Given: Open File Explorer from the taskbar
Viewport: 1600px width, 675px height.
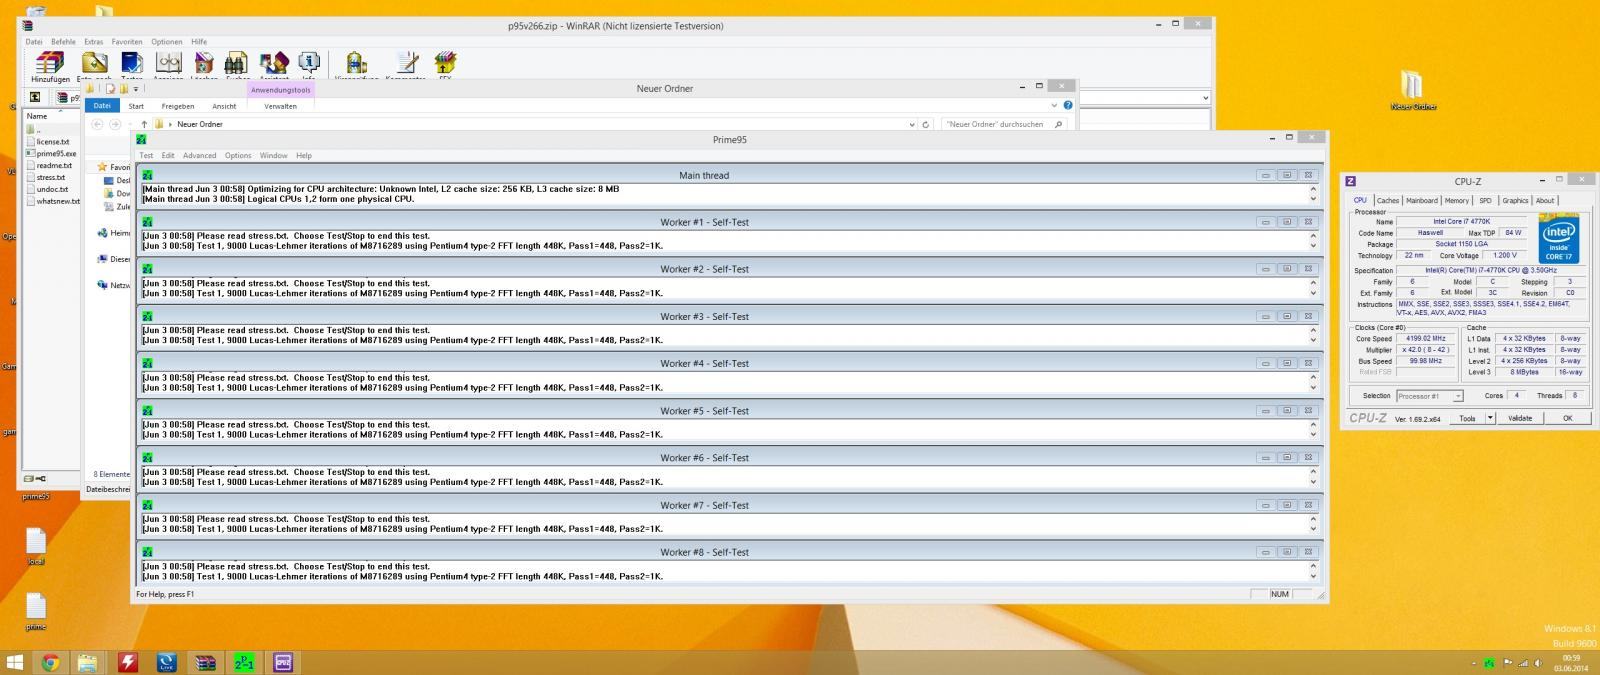Looking at the screenshot, I should [88, 662].
